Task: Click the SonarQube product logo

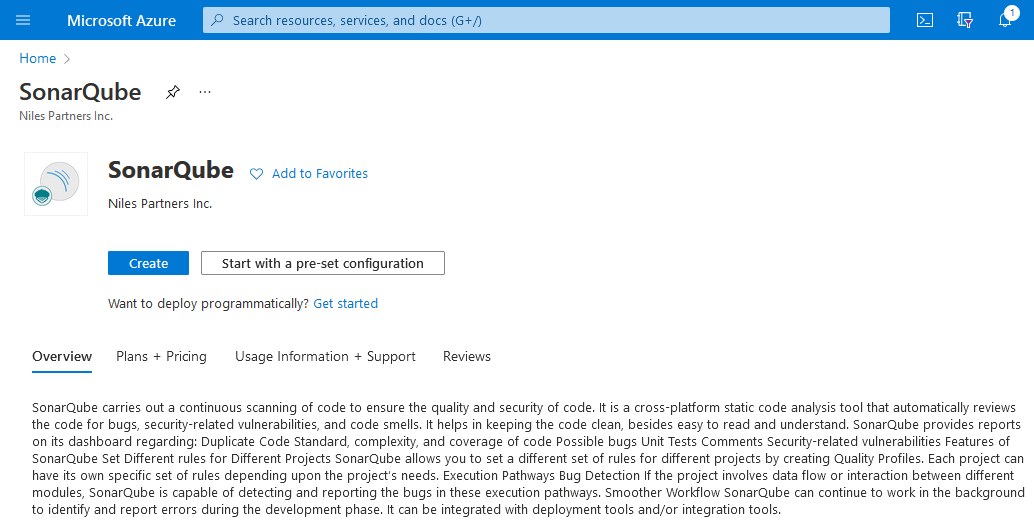Action: tap(56, 184)
